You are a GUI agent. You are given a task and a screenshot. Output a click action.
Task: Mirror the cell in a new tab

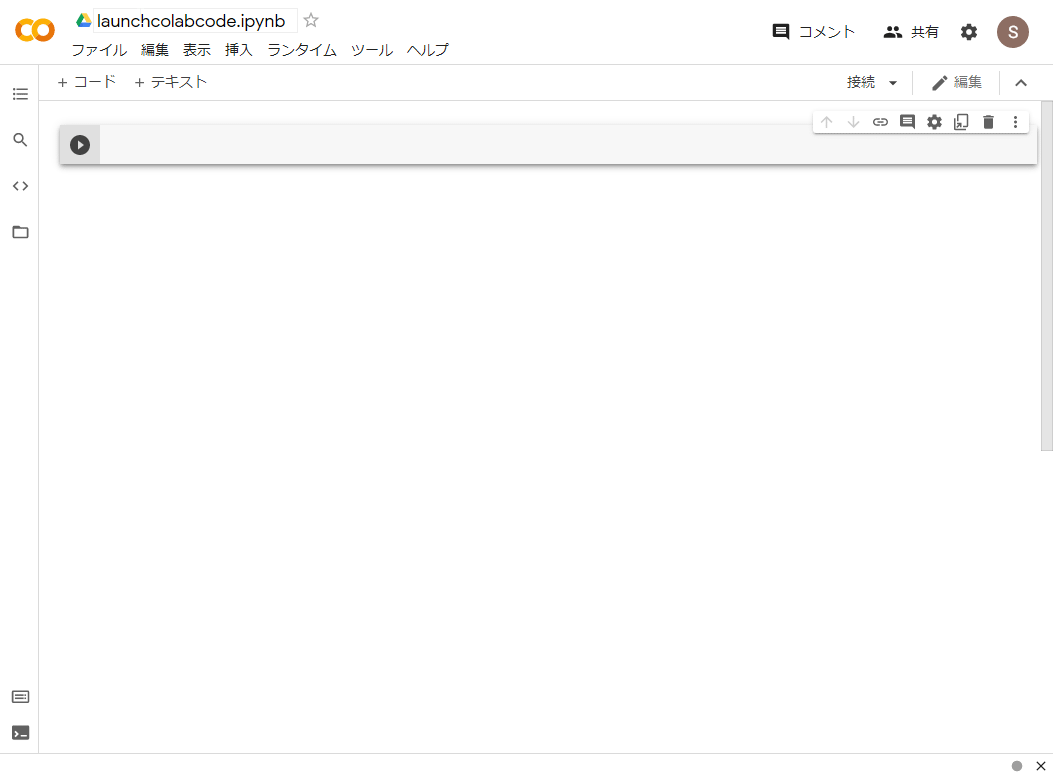pyautogui.click(x=961, y=121)
